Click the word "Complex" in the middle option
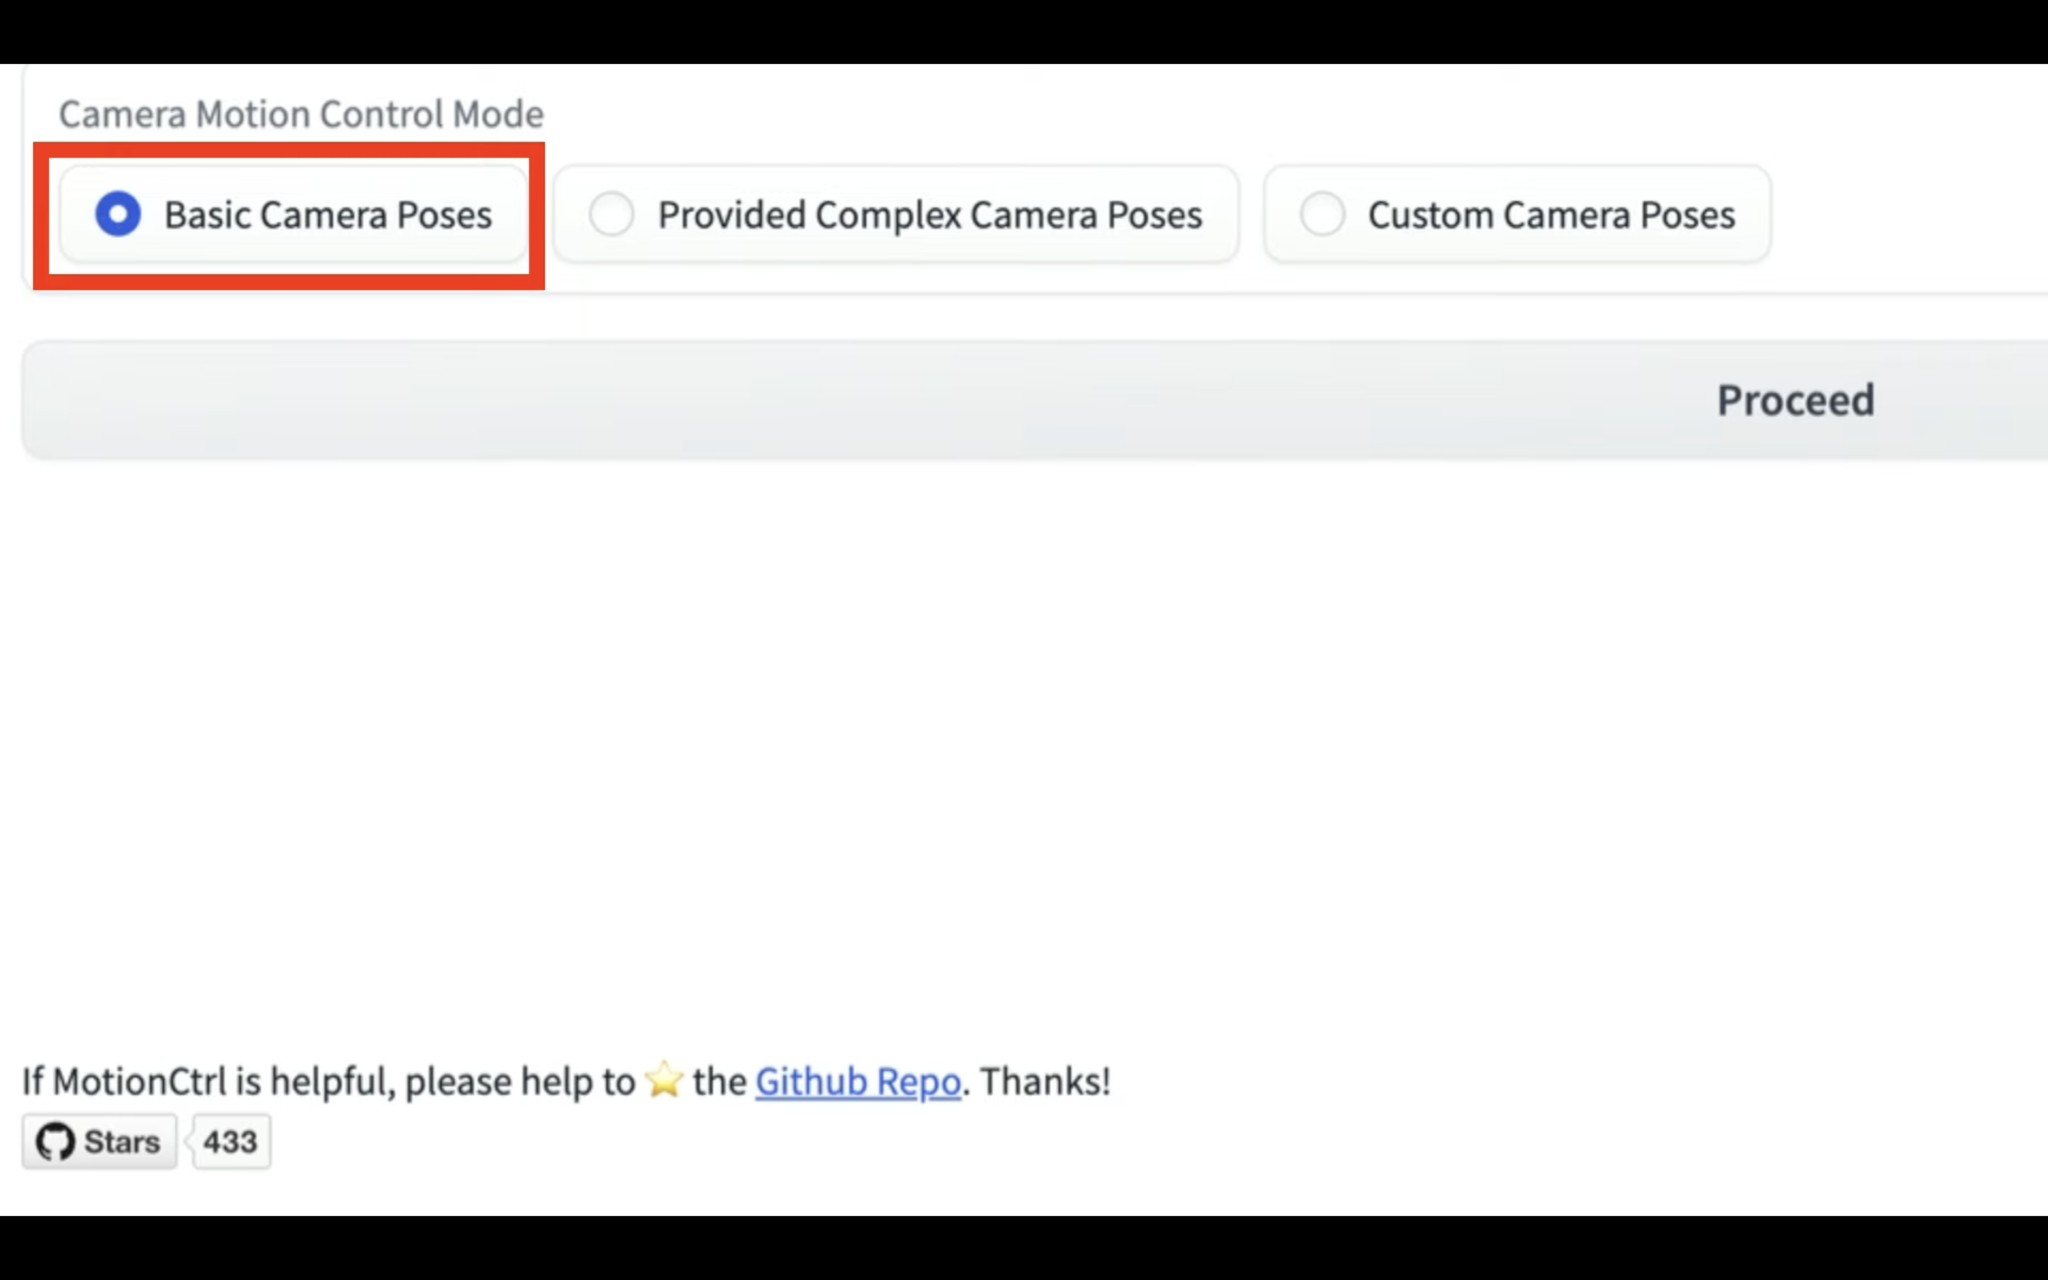This screenshot has height=1280, width=2048. (x=888, y=215)
